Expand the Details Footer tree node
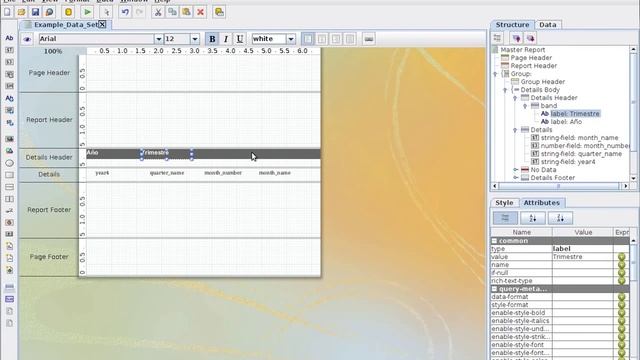The height and width of the screenshot is (360, 640). [x=516, y=178]
